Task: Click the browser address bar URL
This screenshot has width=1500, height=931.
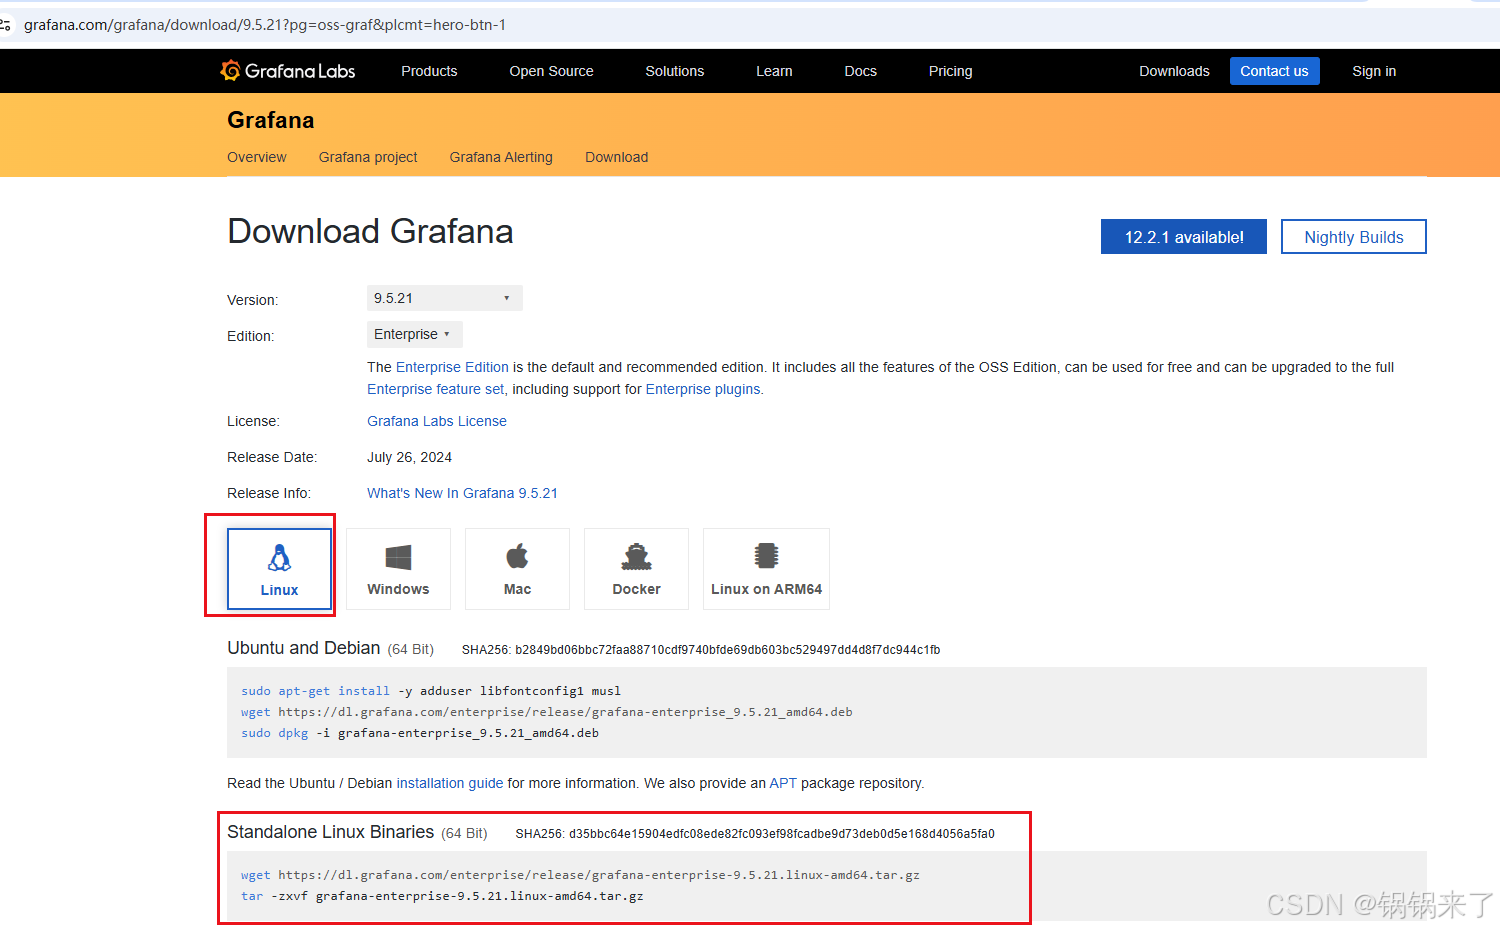Action: (265, 25)
